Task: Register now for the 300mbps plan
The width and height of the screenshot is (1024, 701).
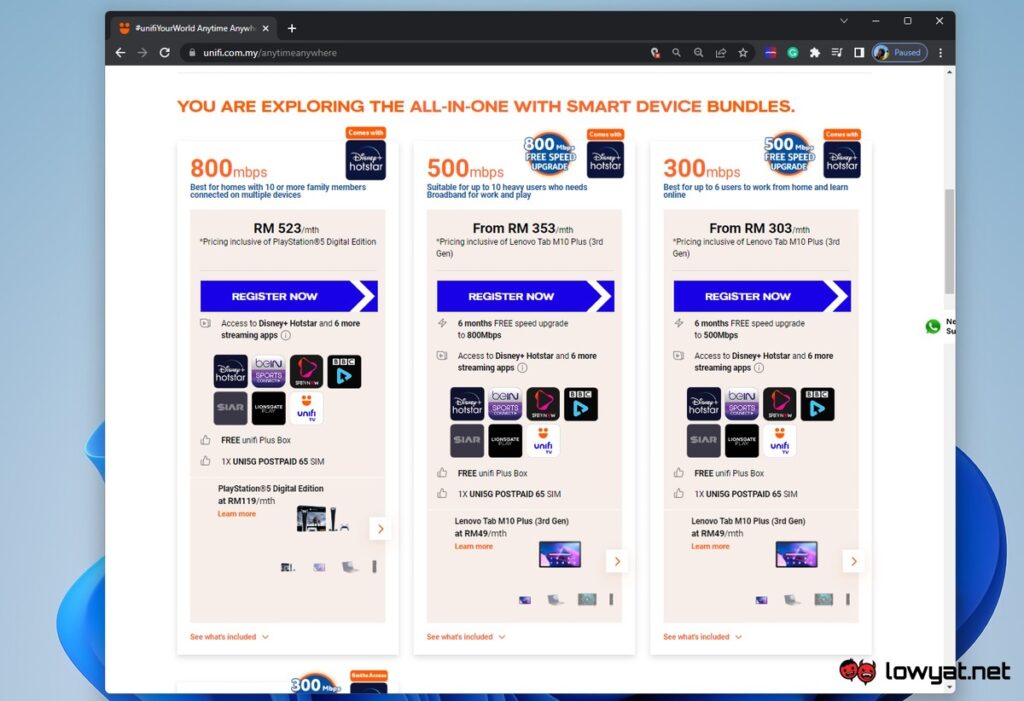Action: point(762,296)
